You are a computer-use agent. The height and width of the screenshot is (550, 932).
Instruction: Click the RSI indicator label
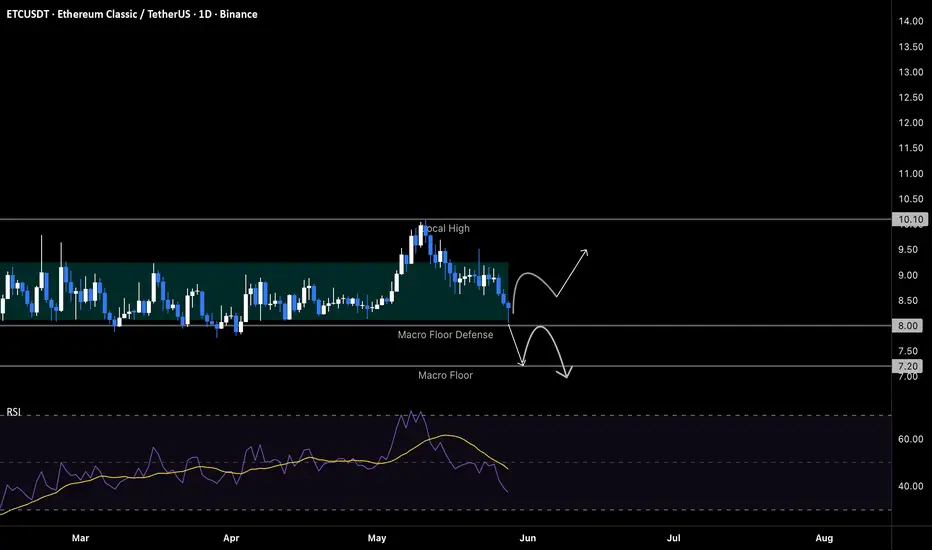(14, 412)
